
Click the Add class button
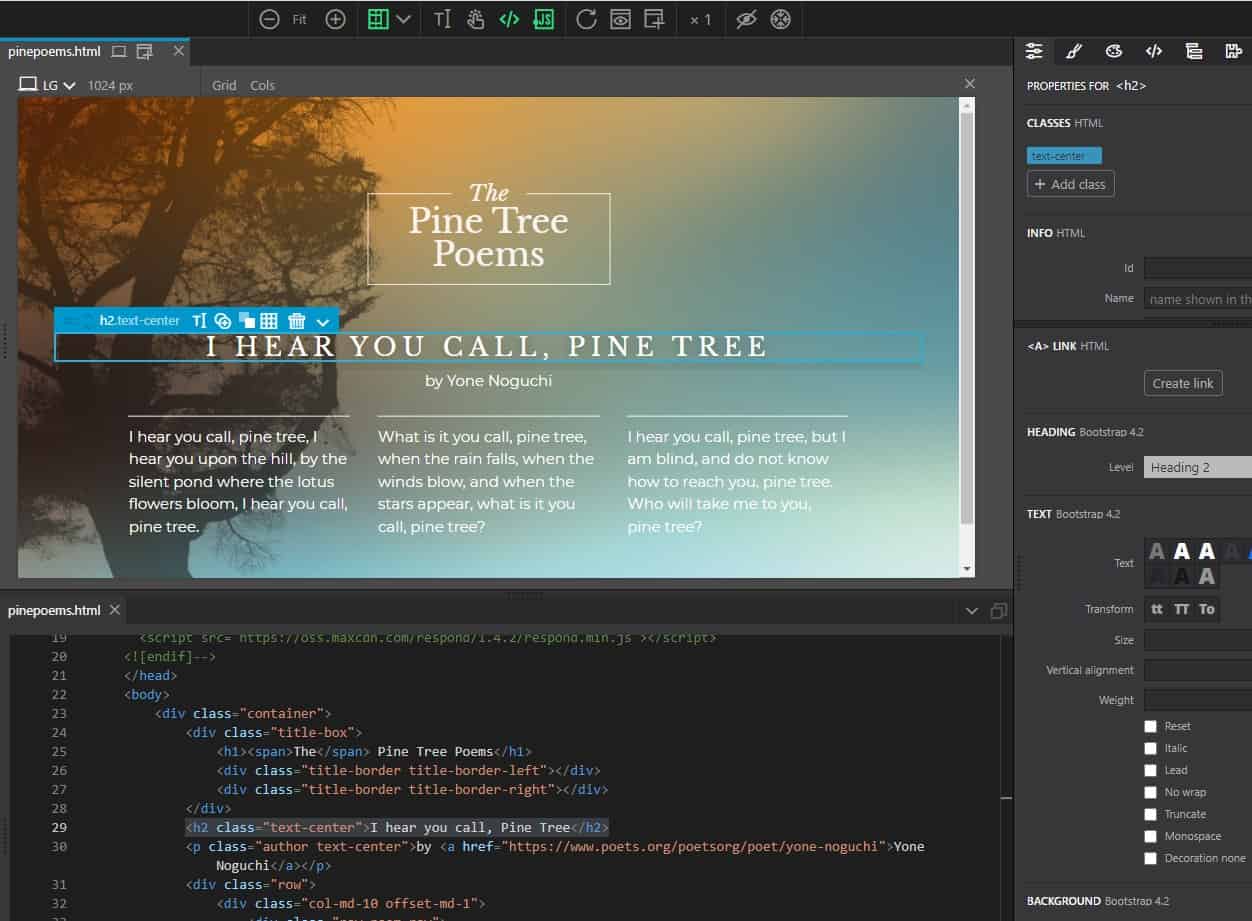1070,184
